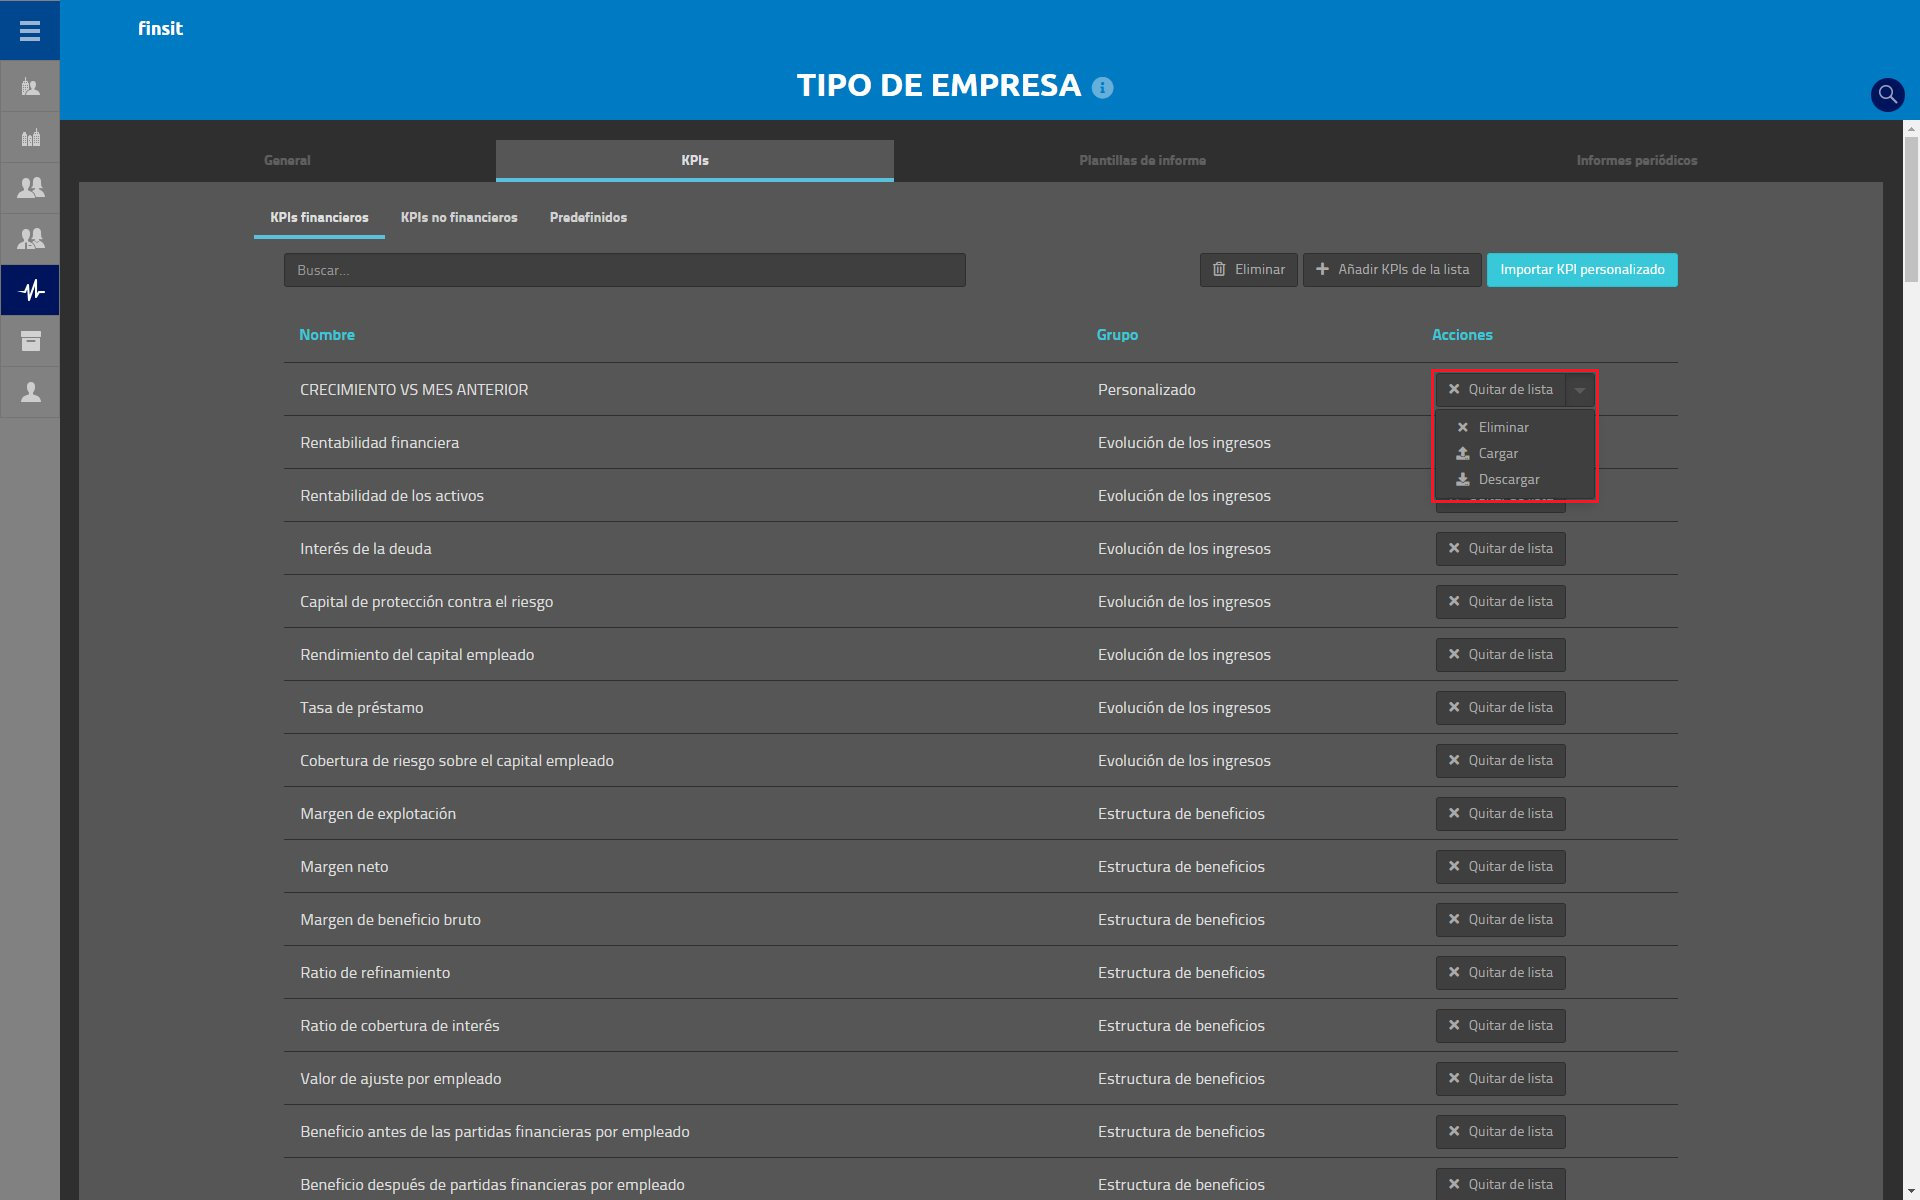The height and width of the screenshot is (1200, 1920).
Task: Switch to KPIs no financieros subtab
Action: 459,217
